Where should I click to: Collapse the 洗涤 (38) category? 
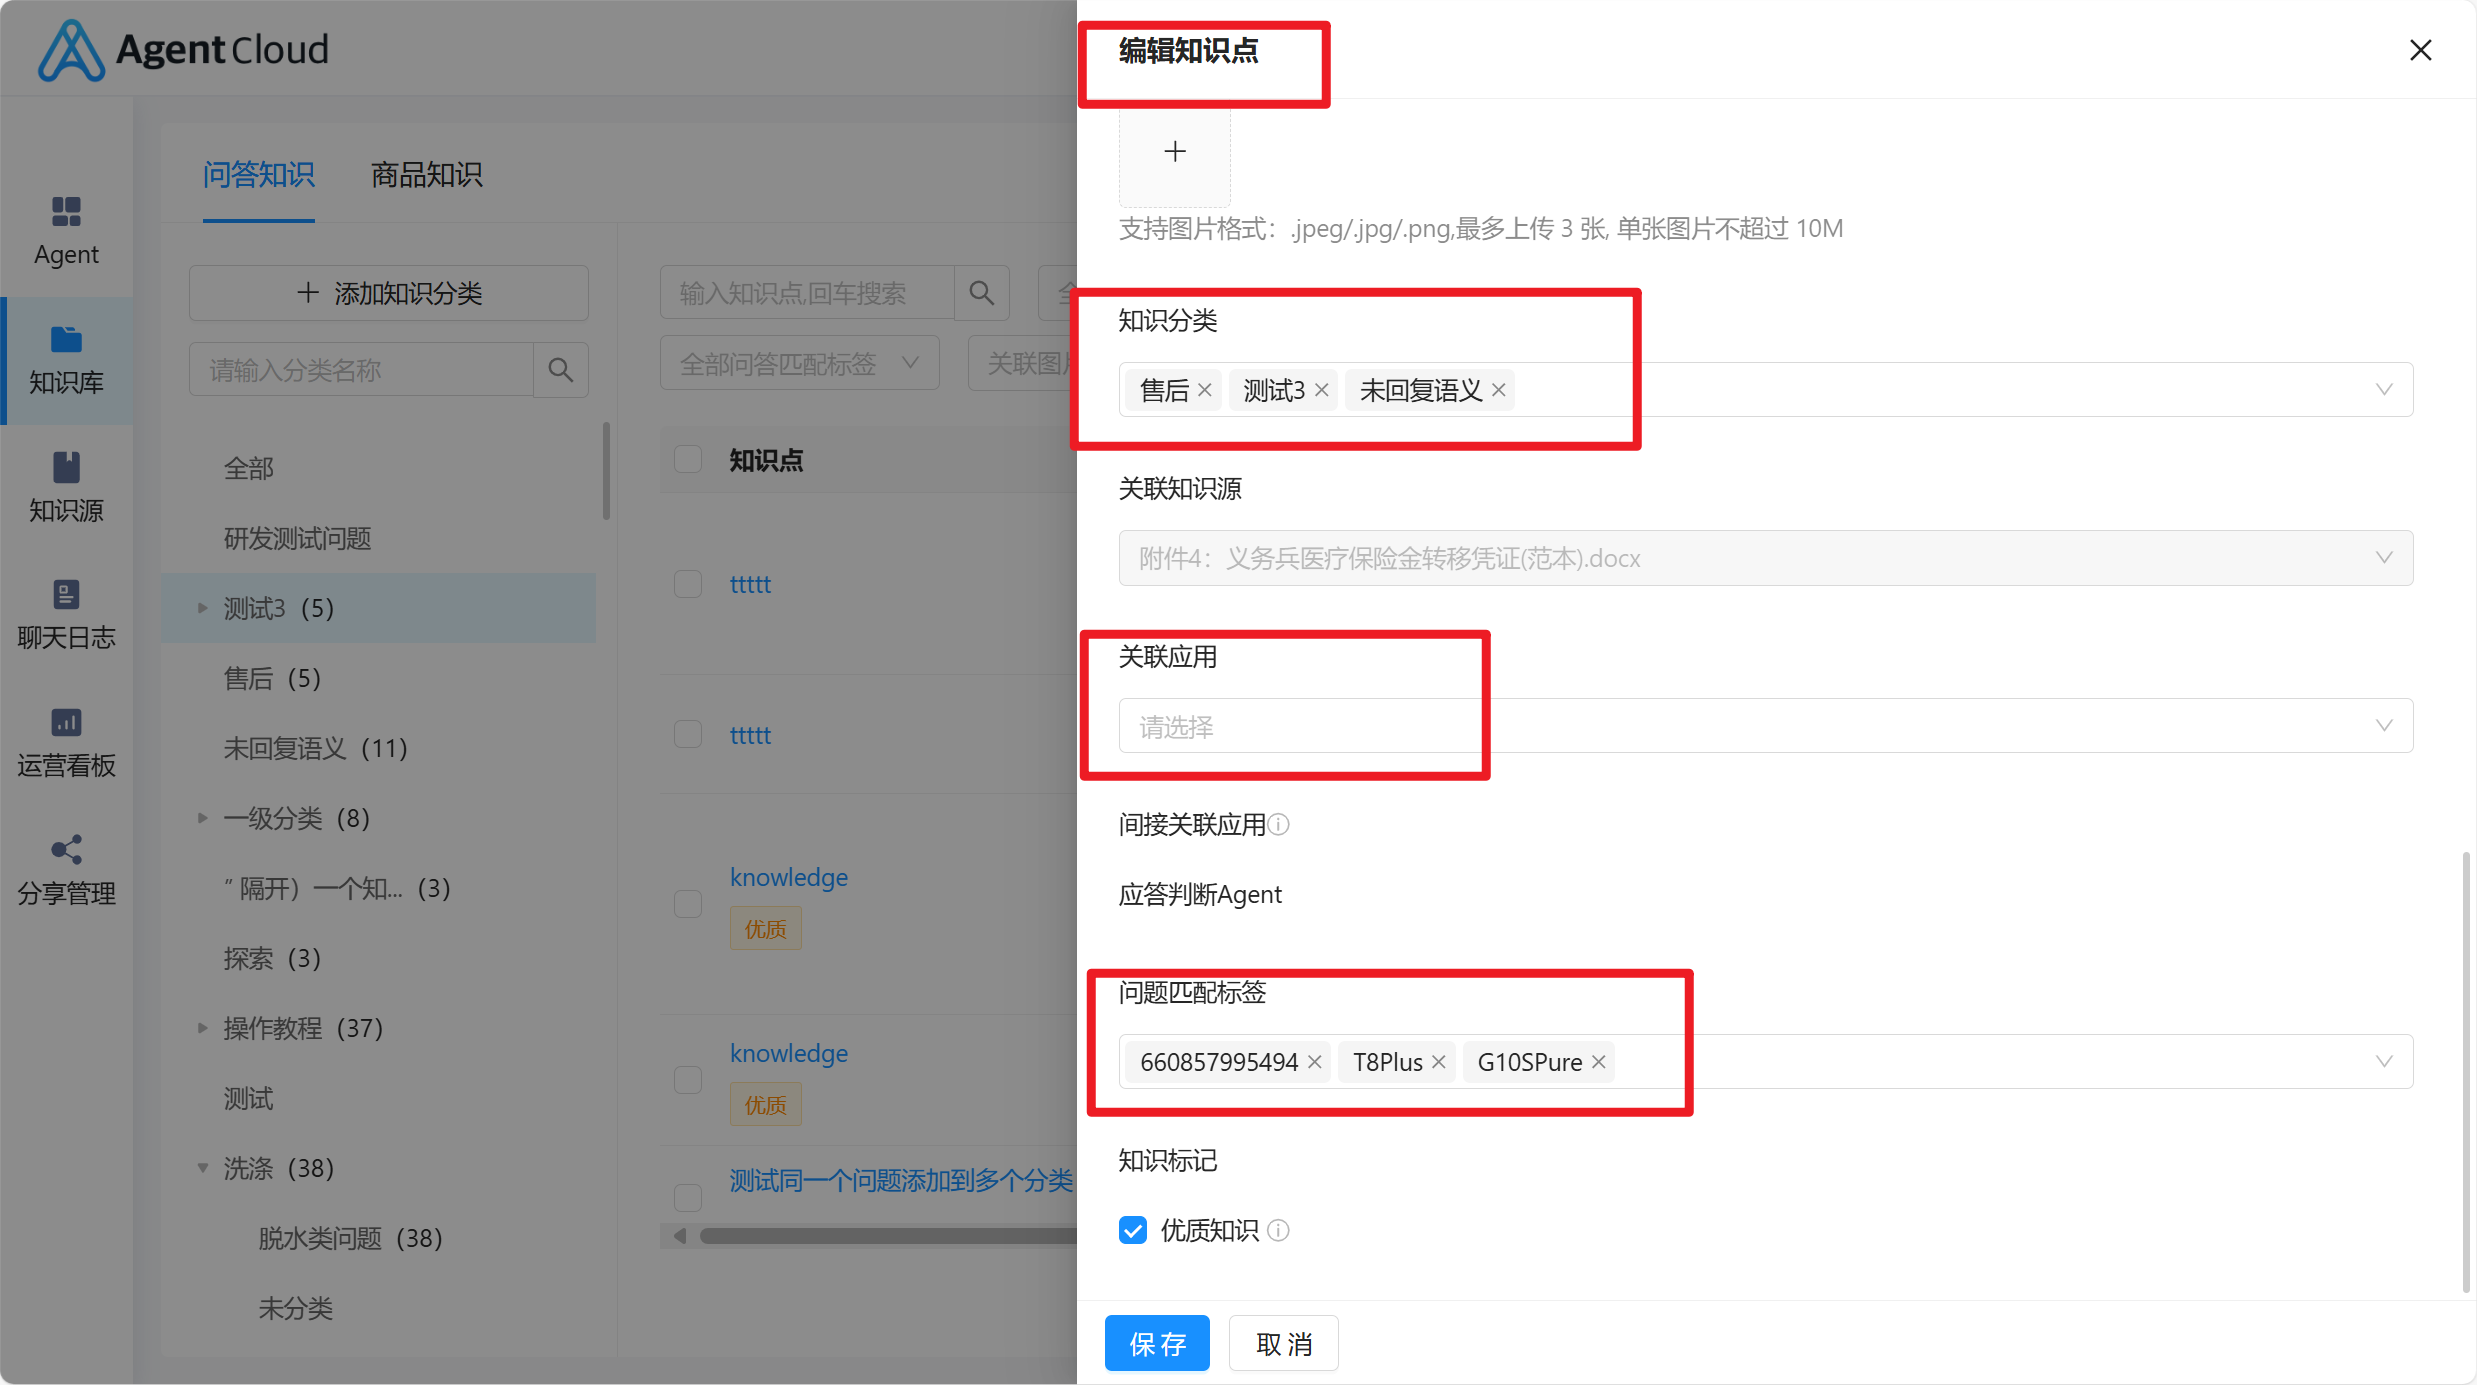(202, 1168)
